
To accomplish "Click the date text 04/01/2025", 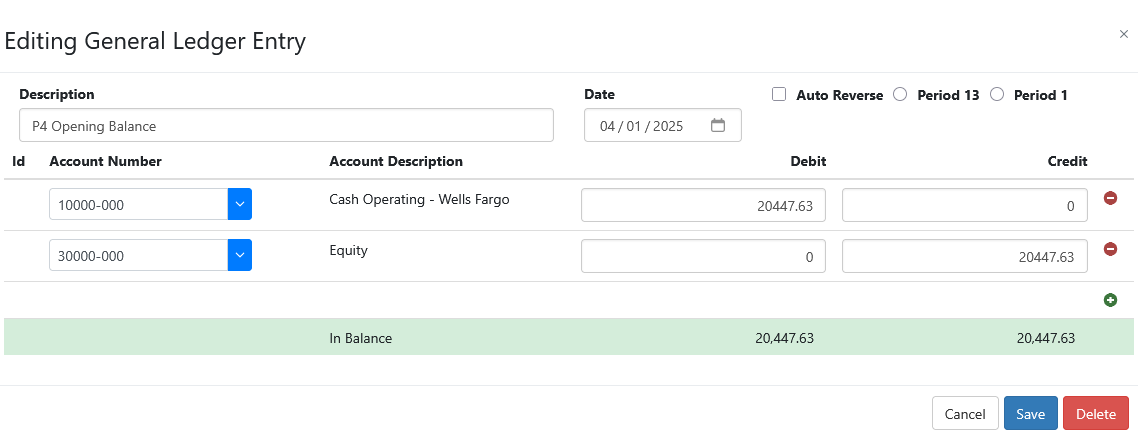I will tap(642, 126).
